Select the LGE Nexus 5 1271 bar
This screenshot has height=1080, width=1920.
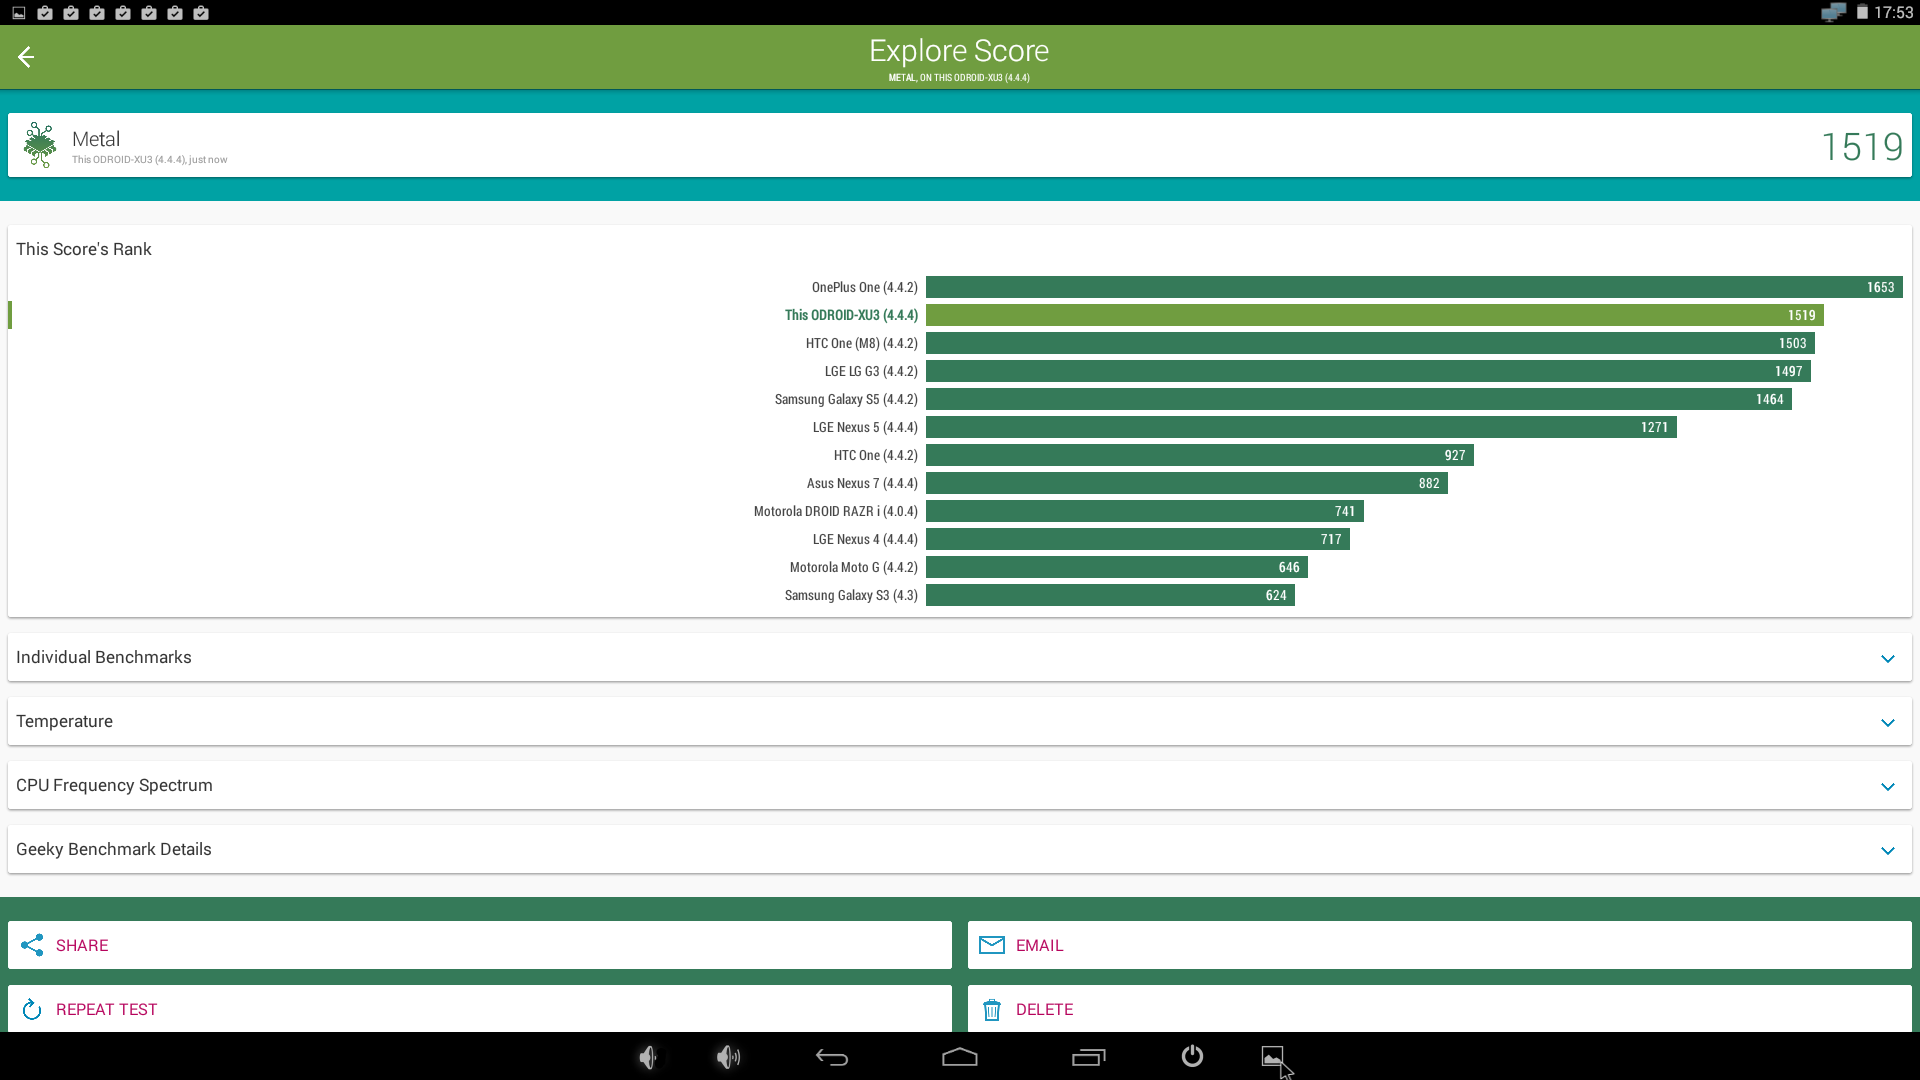[1301, 427]
